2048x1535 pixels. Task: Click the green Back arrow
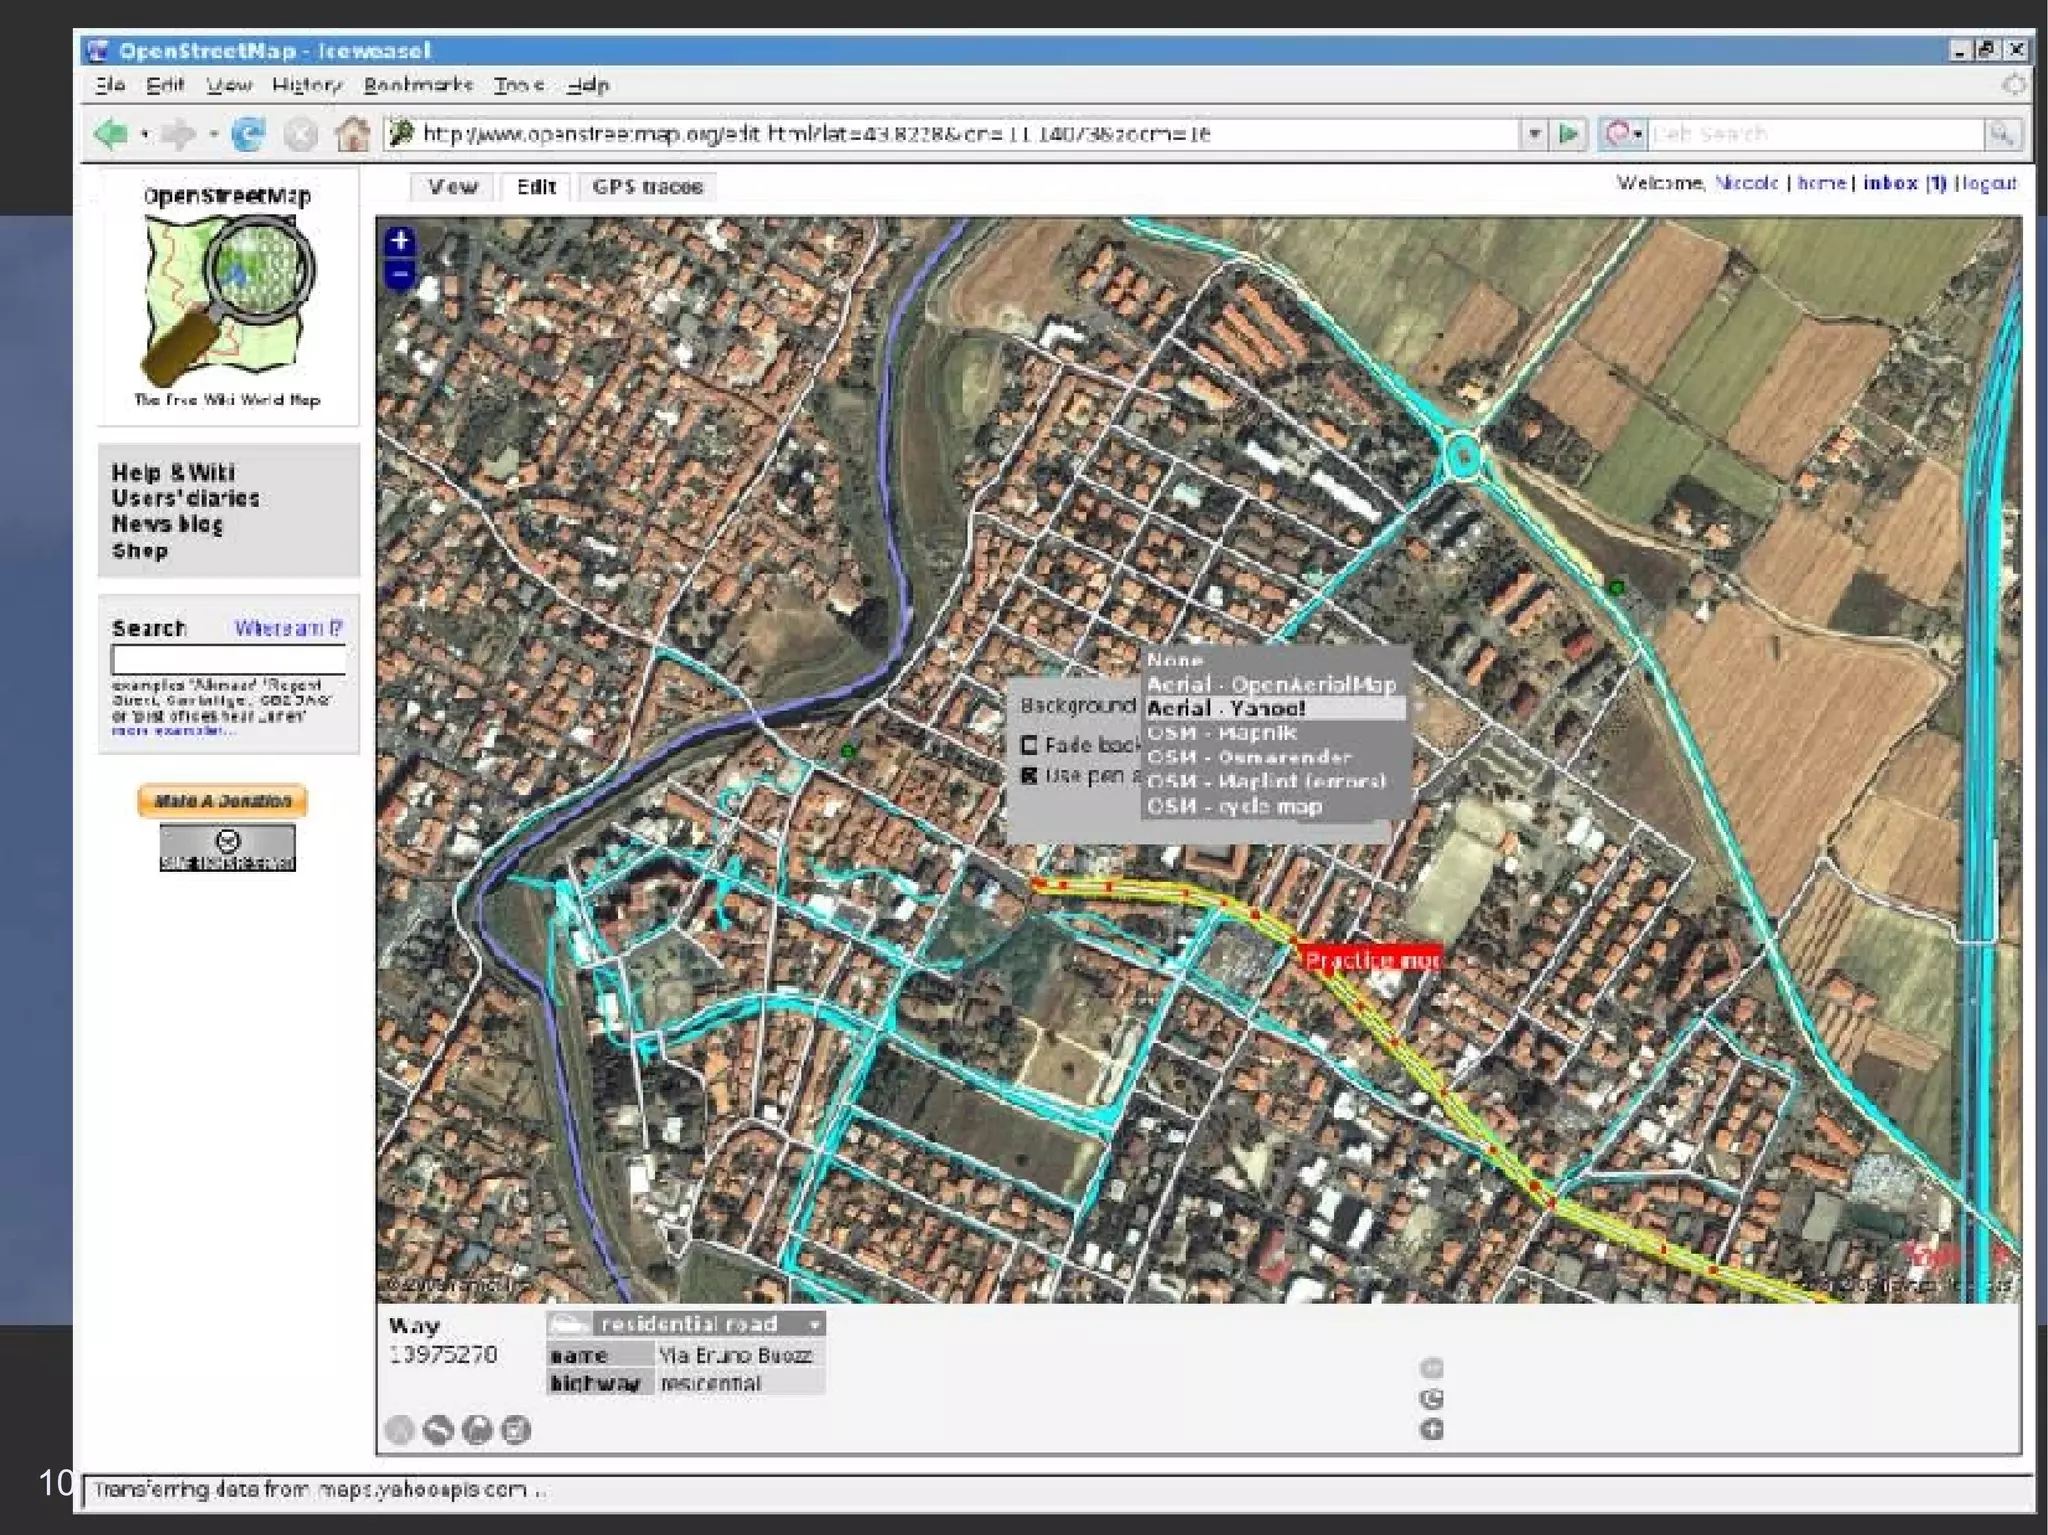(x=110, y=134)
